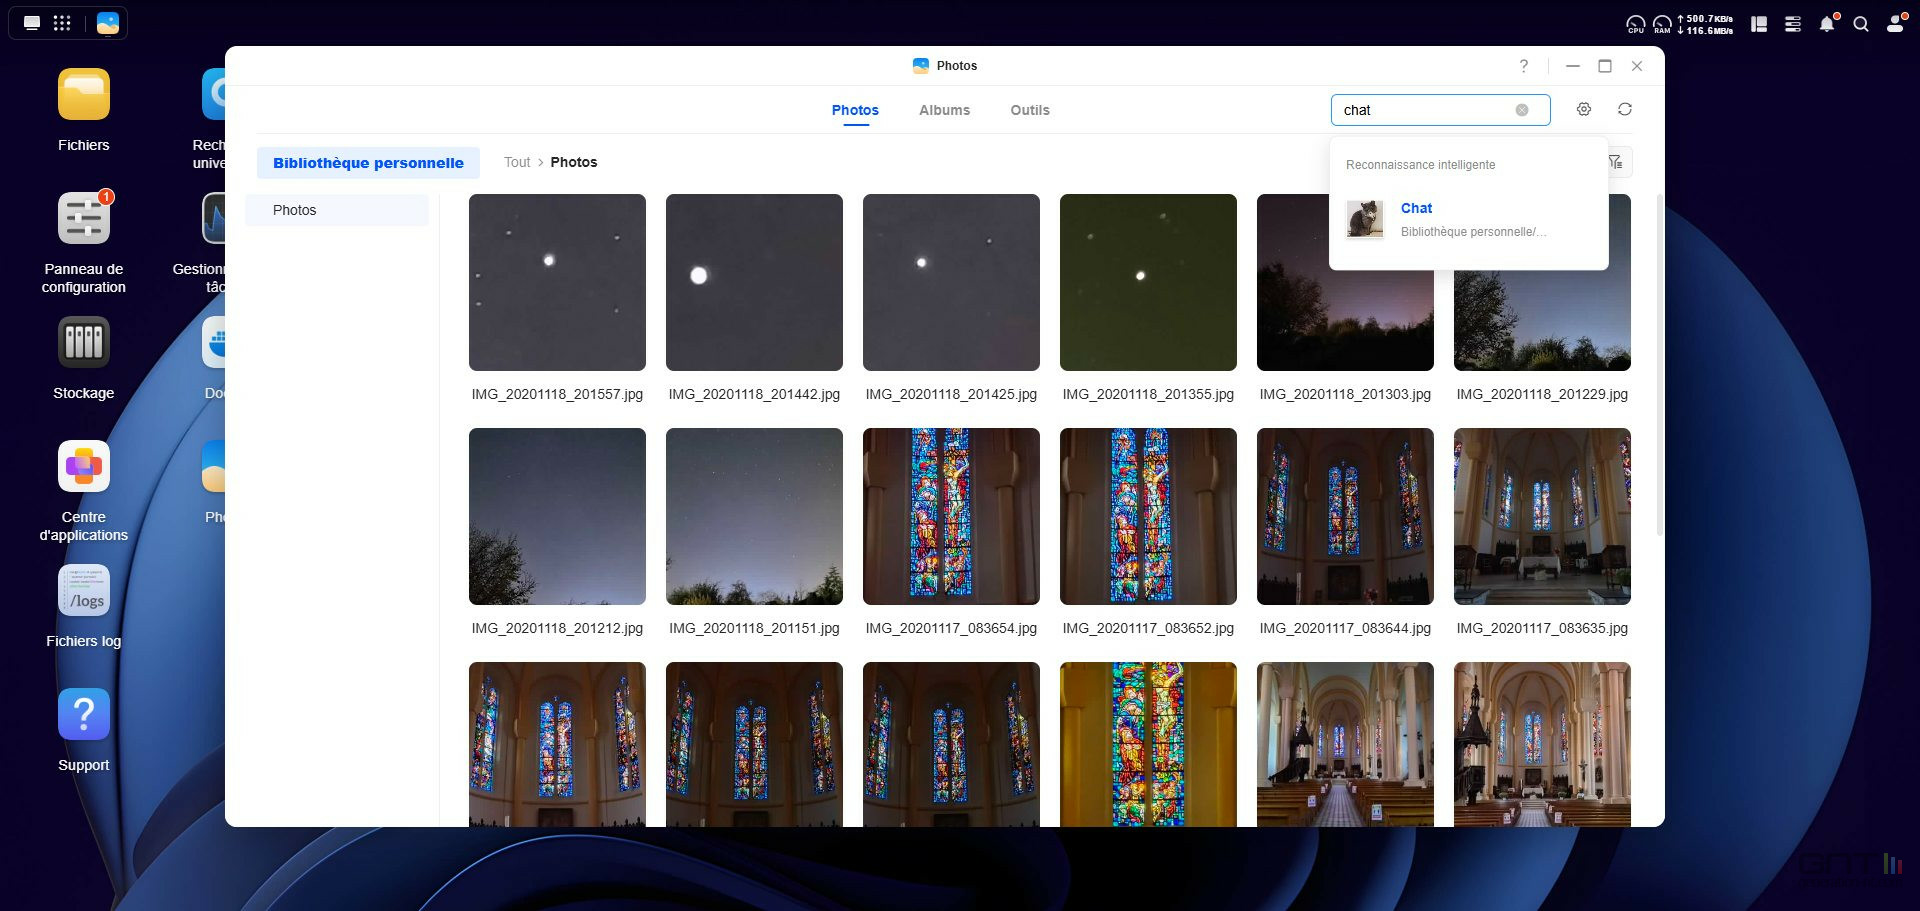Launch the Stockage app icon

click(x=84, y=343)
